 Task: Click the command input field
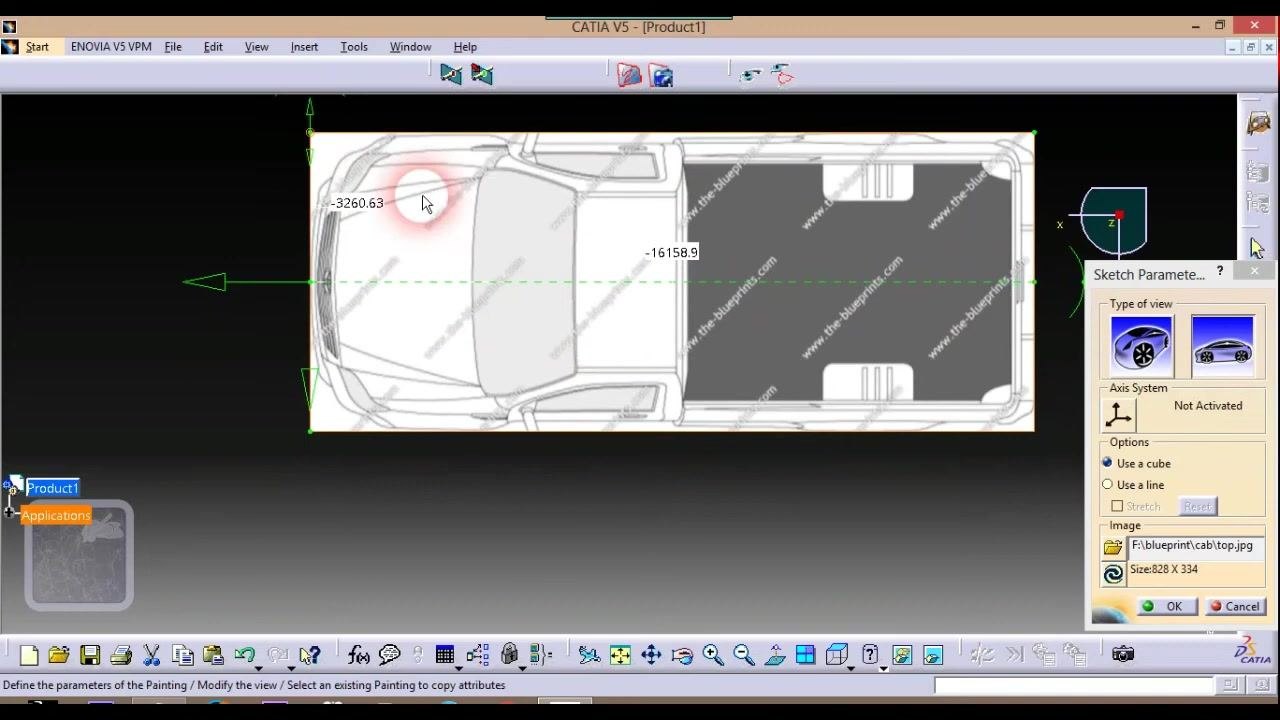tap(1075, 685)
